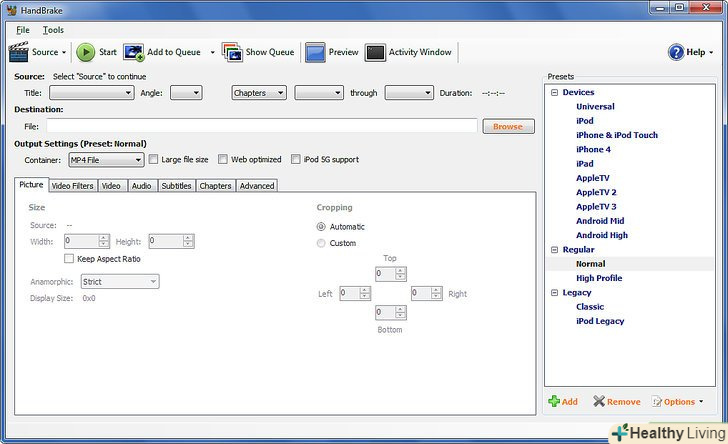Select the iPhone 4 preset
This screenshot has height=444, width=728.
point(593,150)
